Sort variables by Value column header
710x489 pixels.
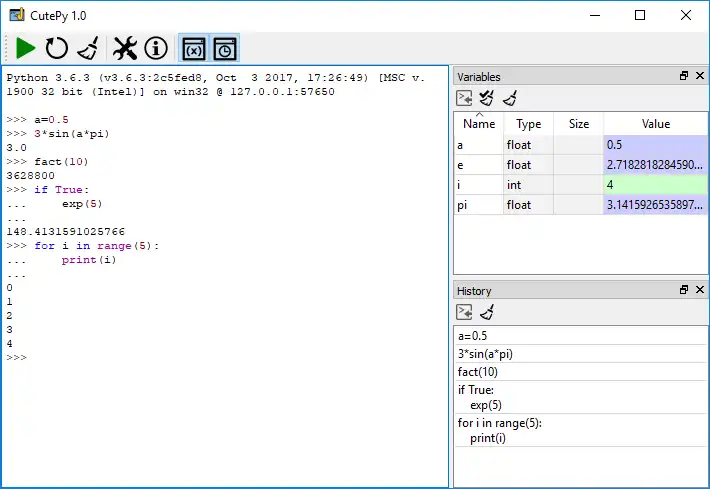tap(656, 124)
